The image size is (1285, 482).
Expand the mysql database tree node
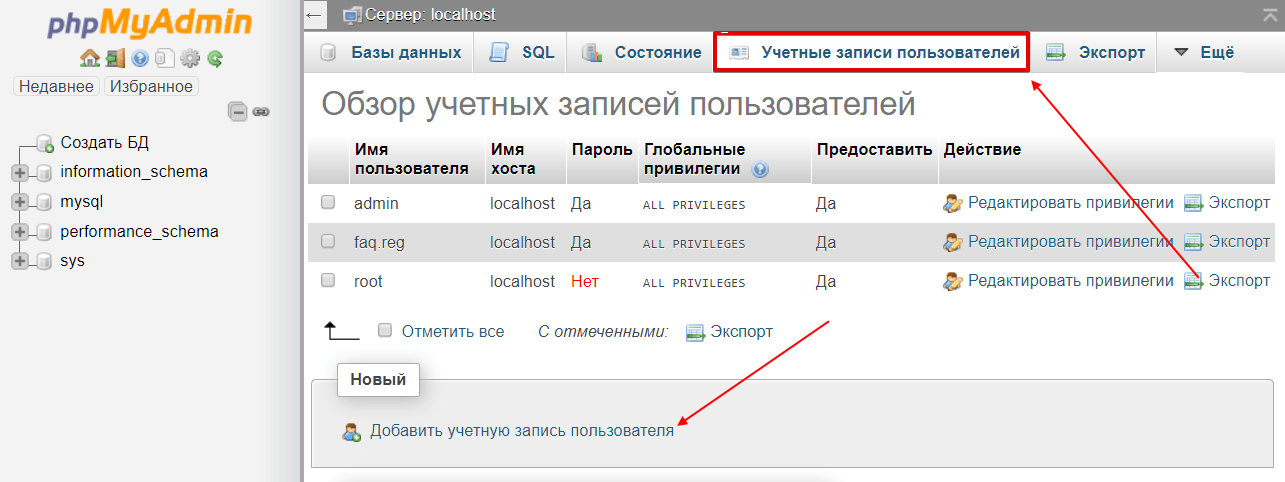[19, 202]
